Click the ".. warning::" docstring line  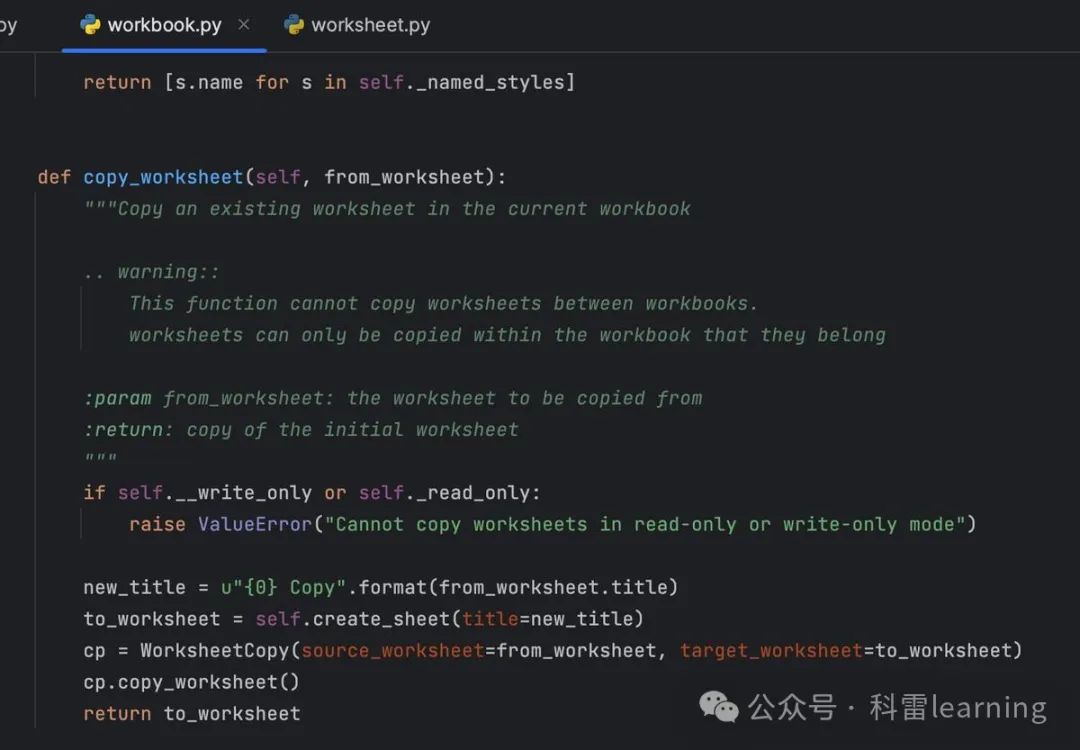tap(152, 273)
